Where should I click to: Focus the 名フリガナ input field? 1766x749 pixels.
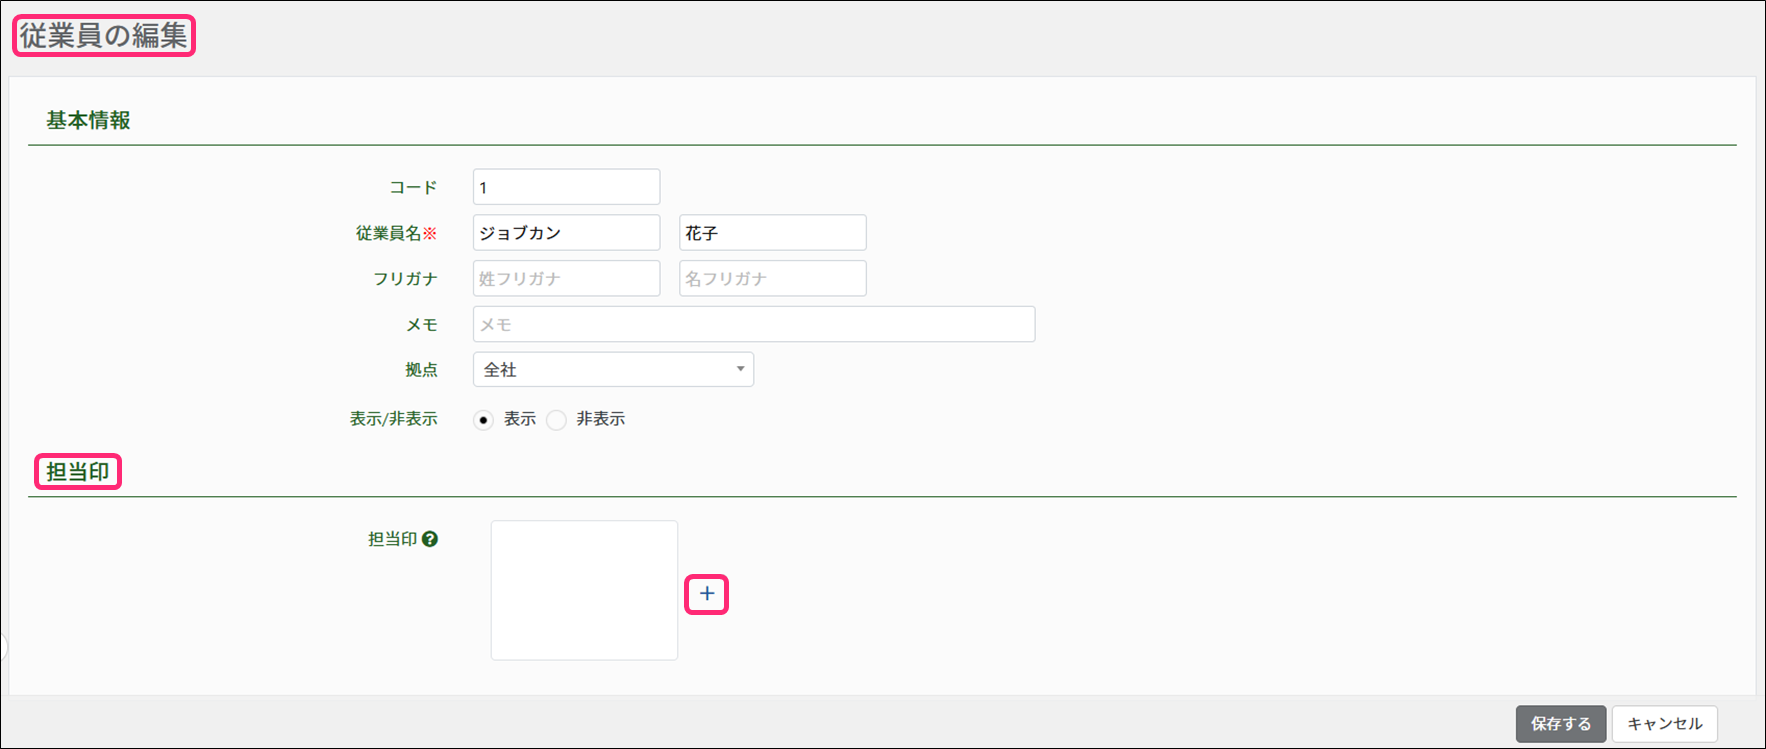coord(772,279)
